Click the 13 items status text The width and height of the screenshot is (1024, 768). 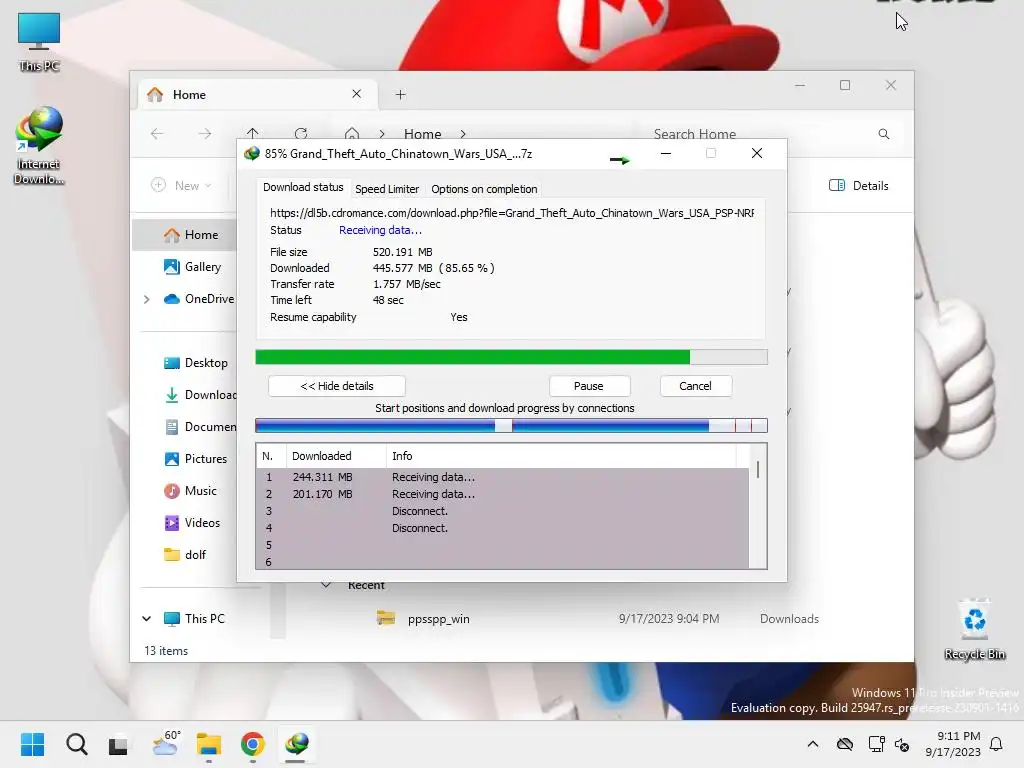click(x=166, y=651)
